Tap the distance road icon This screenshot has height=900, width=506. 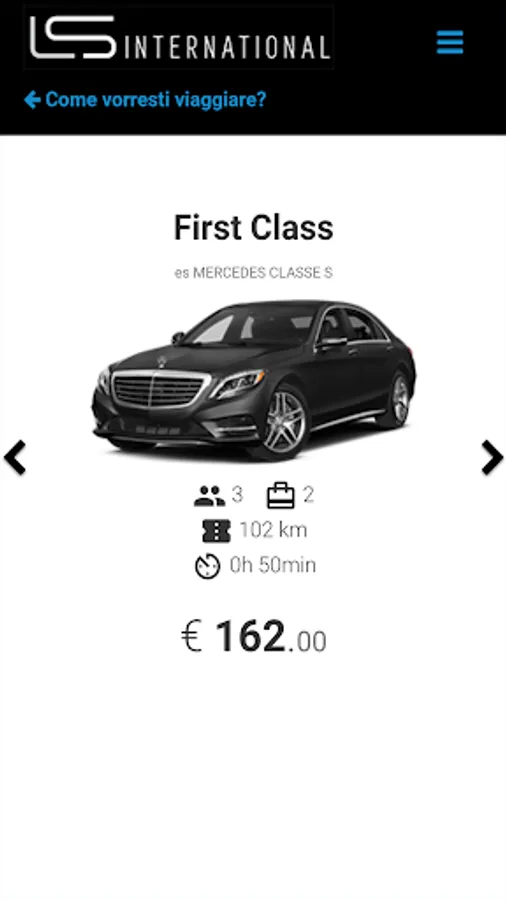(216, 531)
